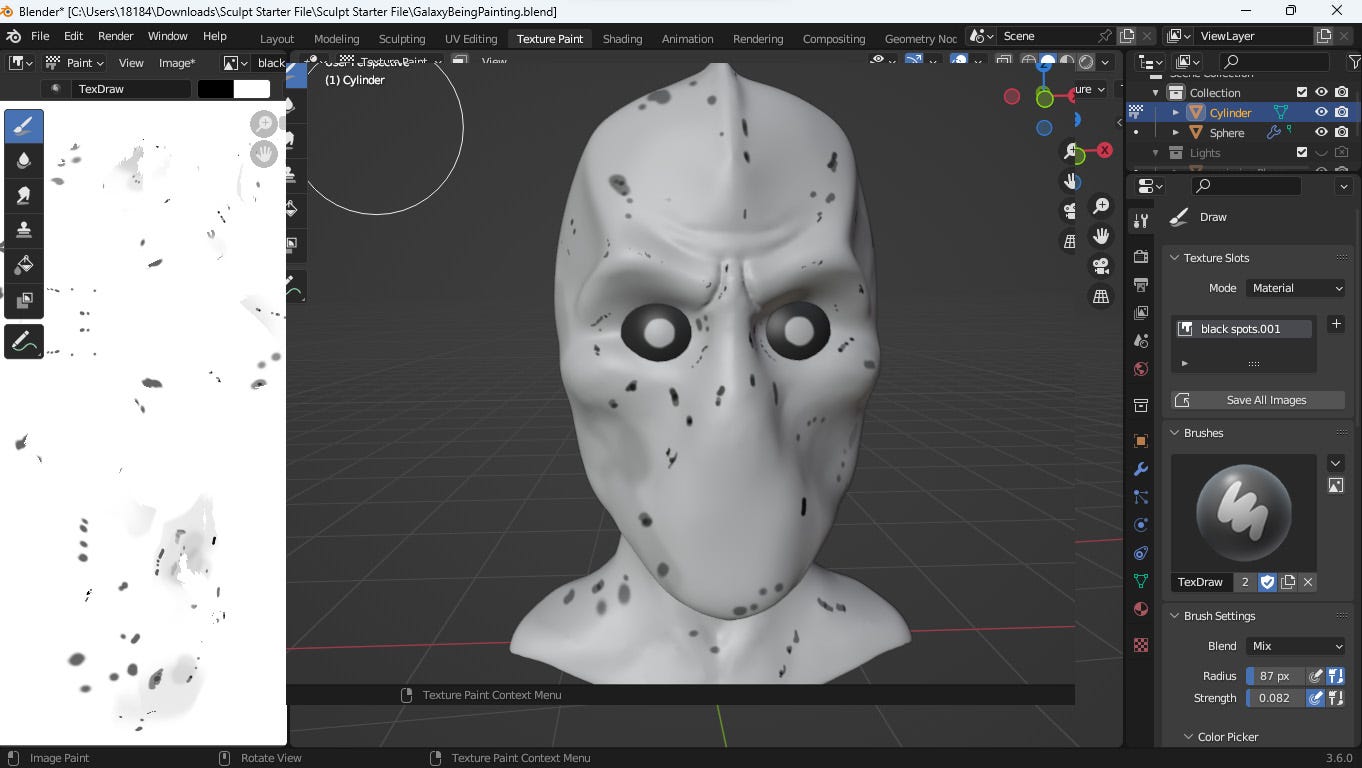Add a new texture slot with plus button
The height and width of the screenshot is (768, 1362).
point(1336,324)
